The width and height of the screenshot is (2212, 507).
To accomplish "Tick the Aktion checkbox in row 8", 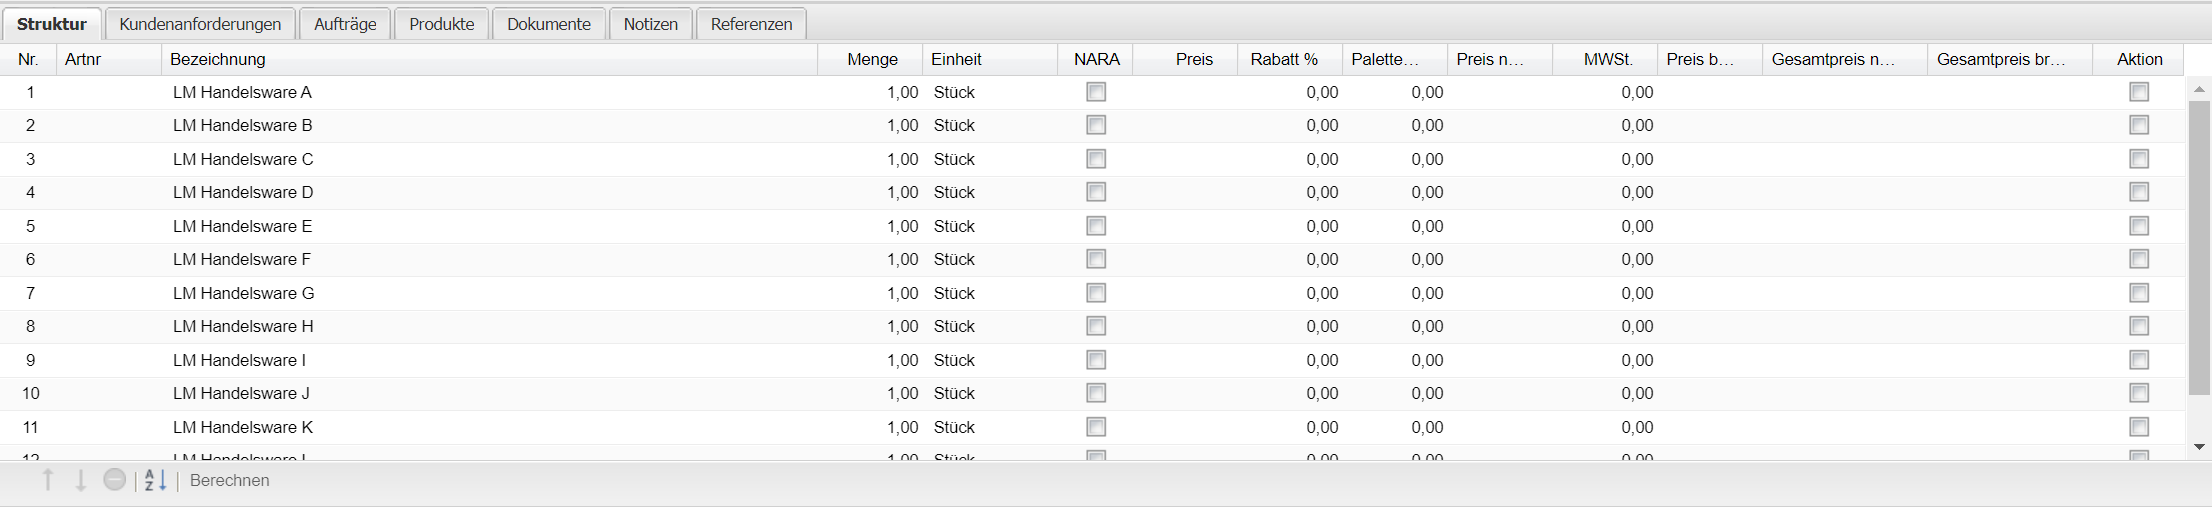I will [2139, 326].
